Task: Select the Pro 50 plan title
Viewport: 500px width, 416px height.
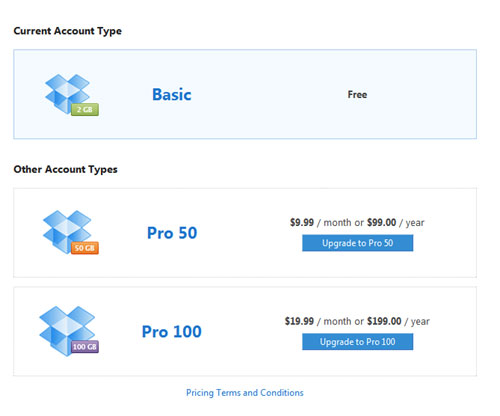Action: point(172,233)
